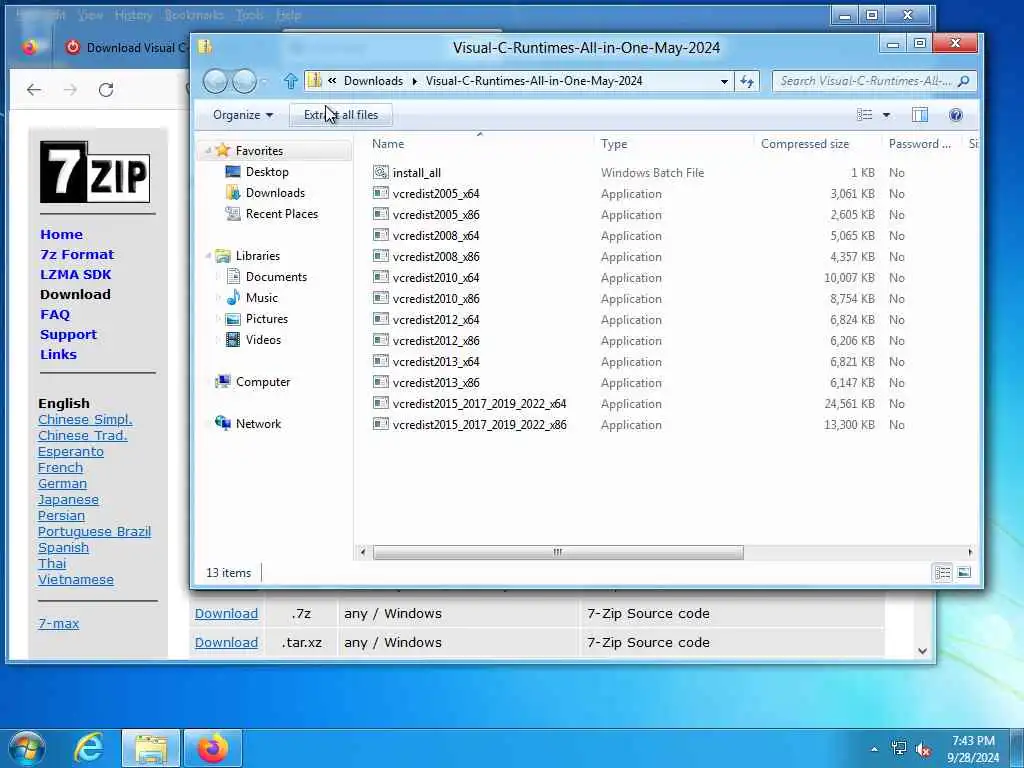Click Download link for .7z source
Viewport: 1024px width, 768px height.
[226, 614]
